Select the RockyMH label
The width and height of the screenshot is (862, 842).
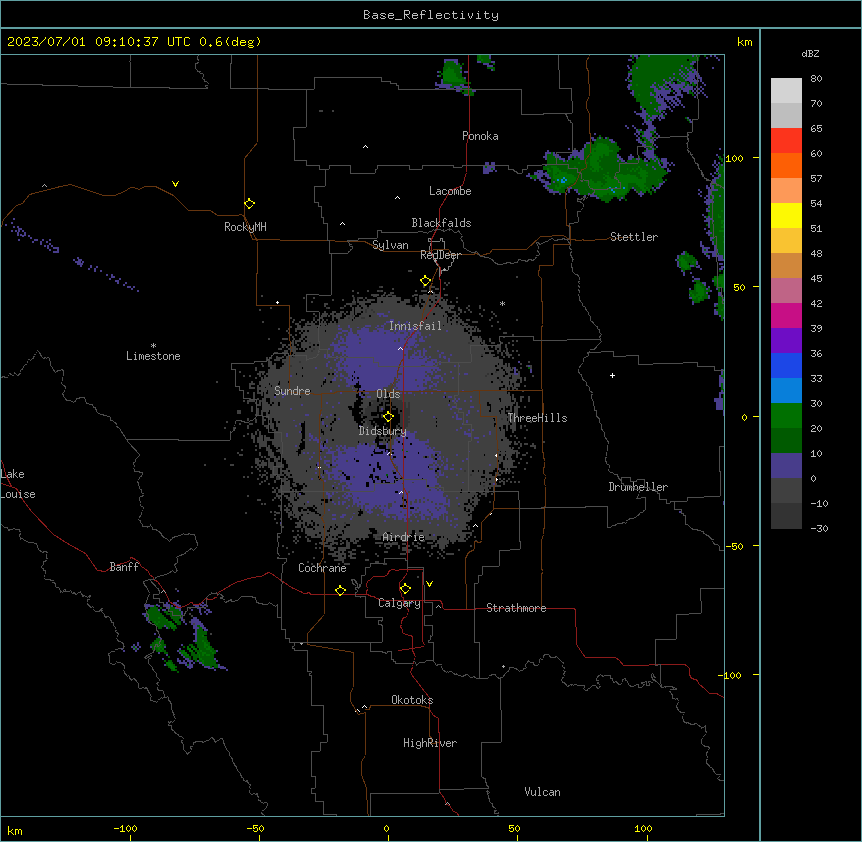[x=245, y=227]
